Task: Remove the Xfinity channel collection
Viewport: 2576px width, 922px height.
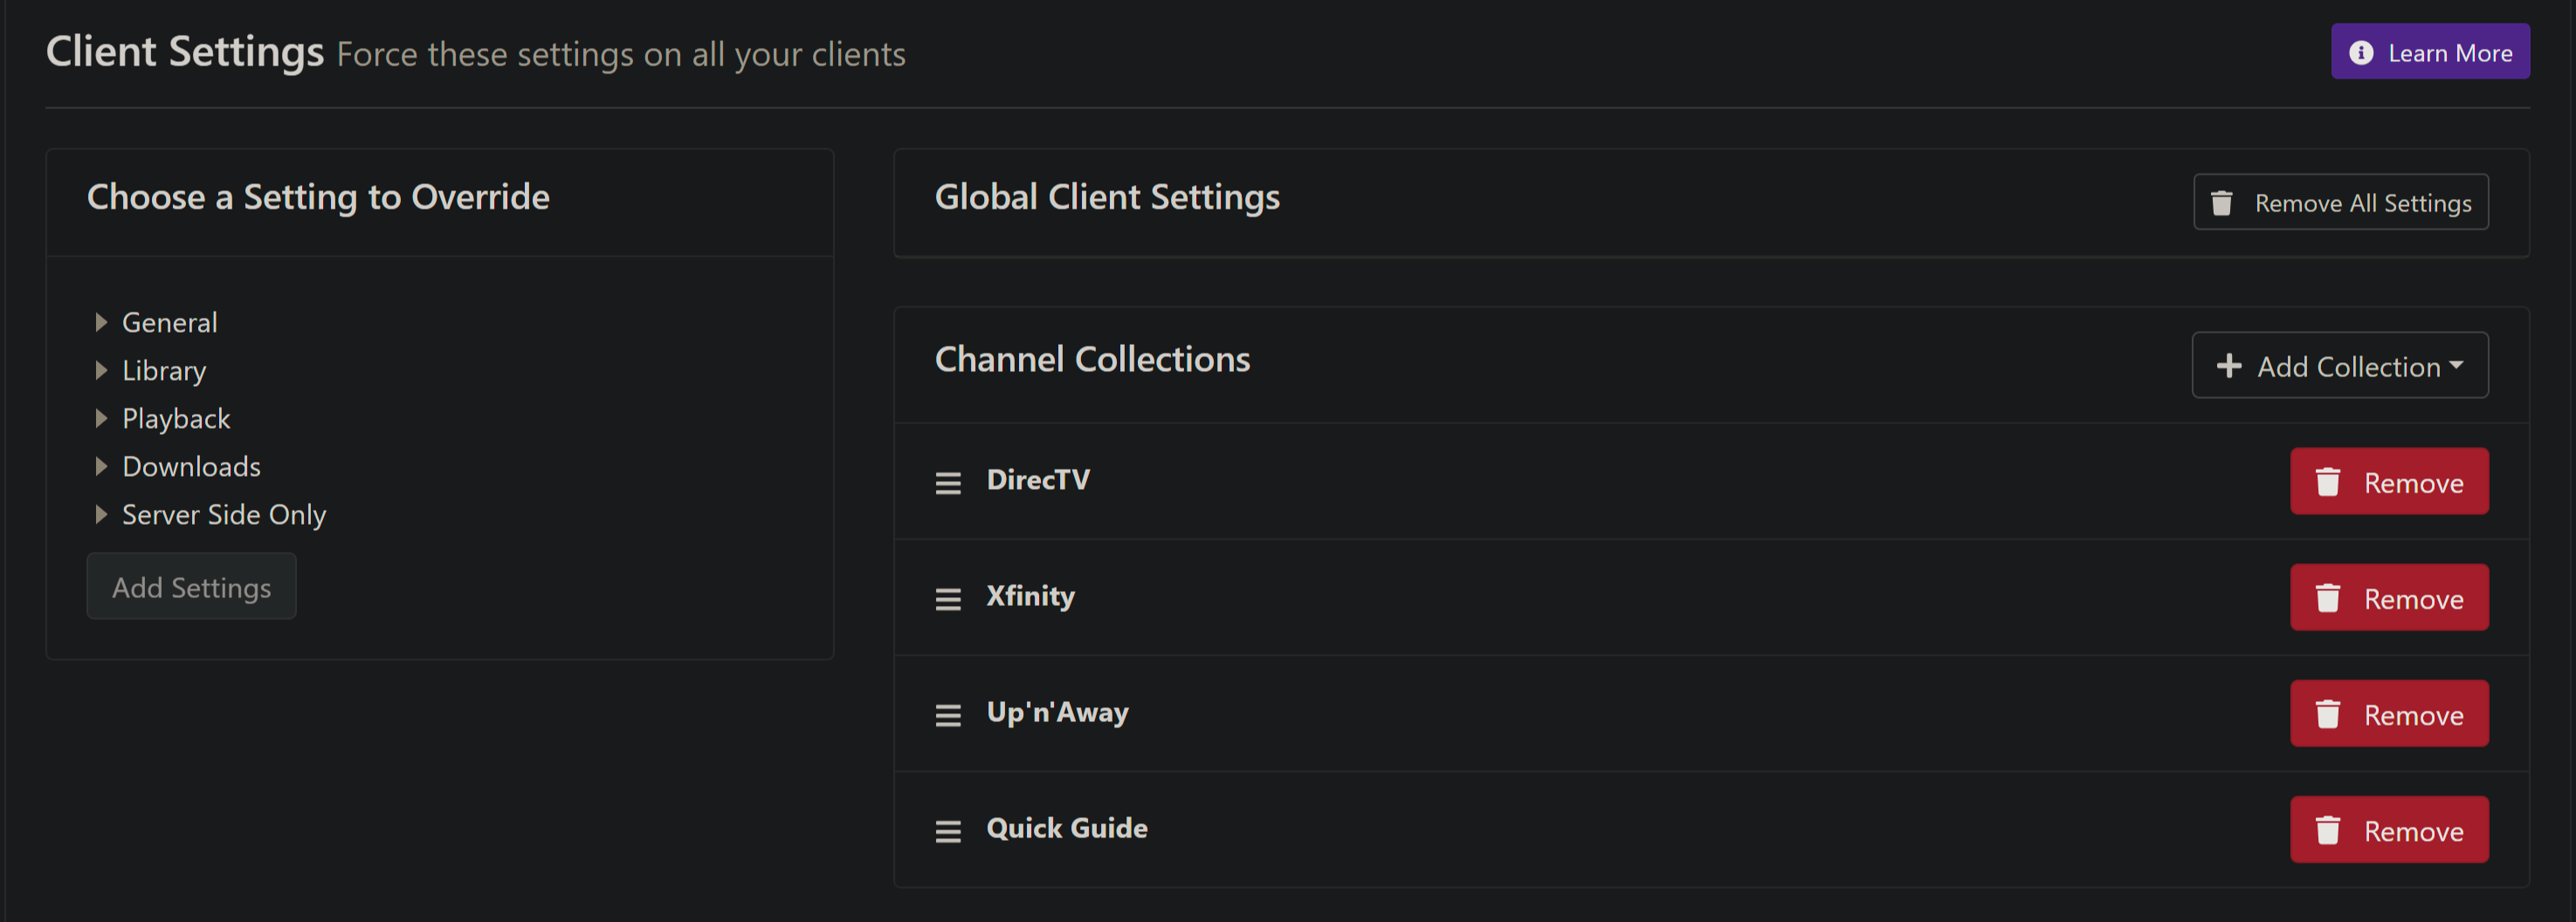Action: 2388,597
